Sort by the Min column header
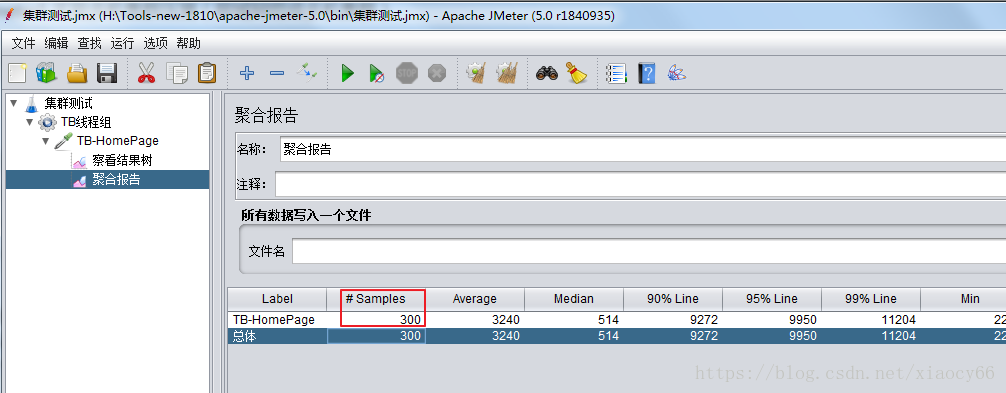 tap(963, 299)
